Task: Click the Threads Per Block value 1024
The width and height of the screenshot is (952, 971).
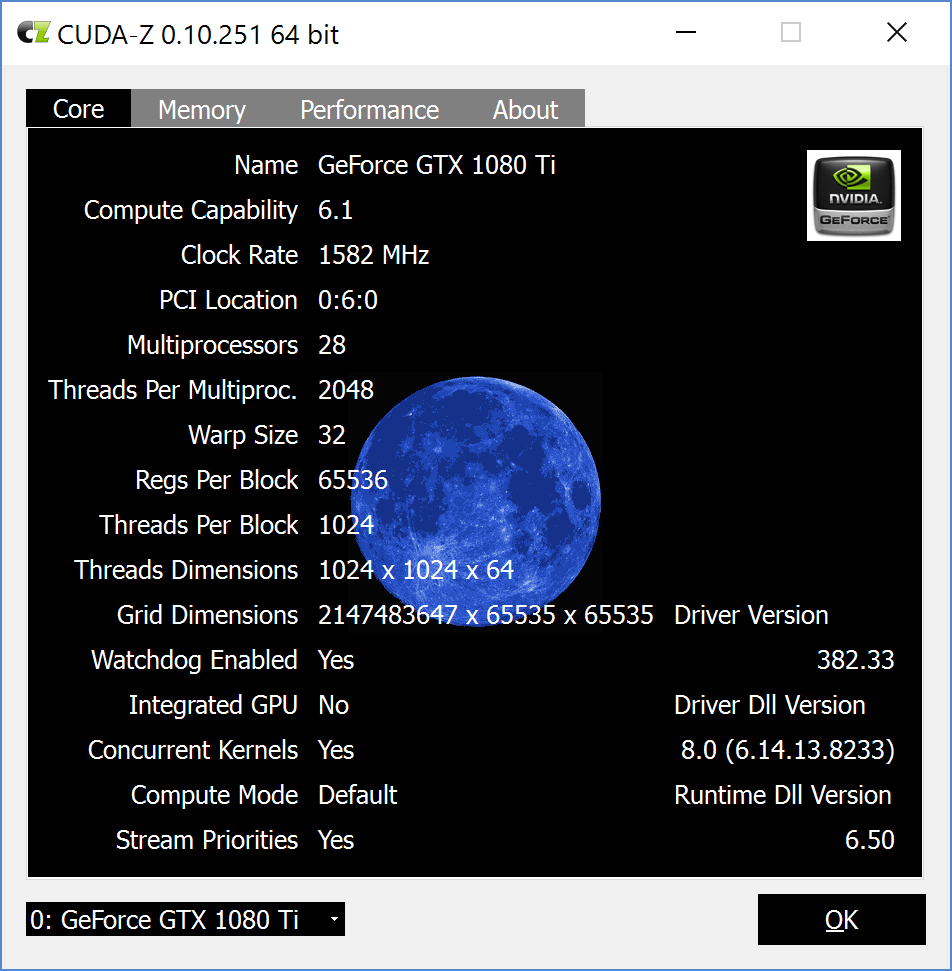Action: [x=346, y=525]
